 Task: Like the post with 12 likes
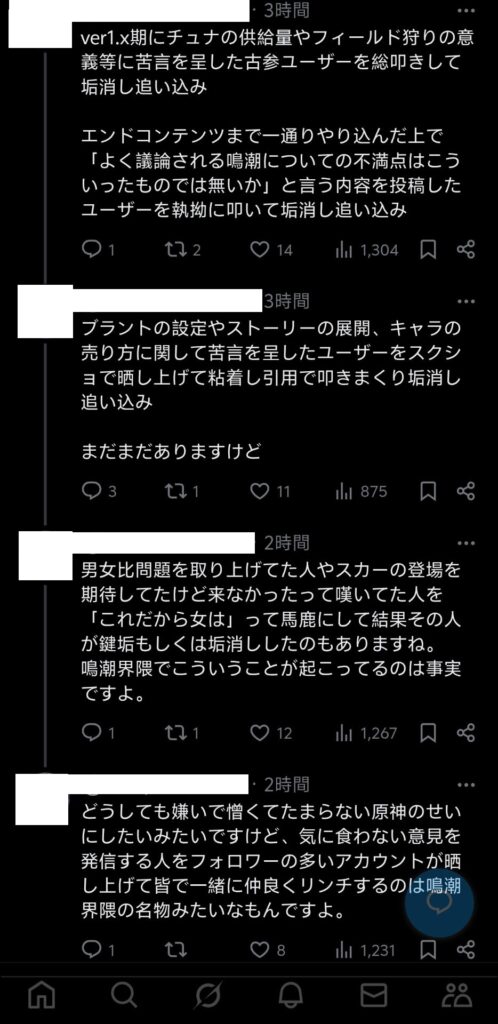[x=260, y=733]
